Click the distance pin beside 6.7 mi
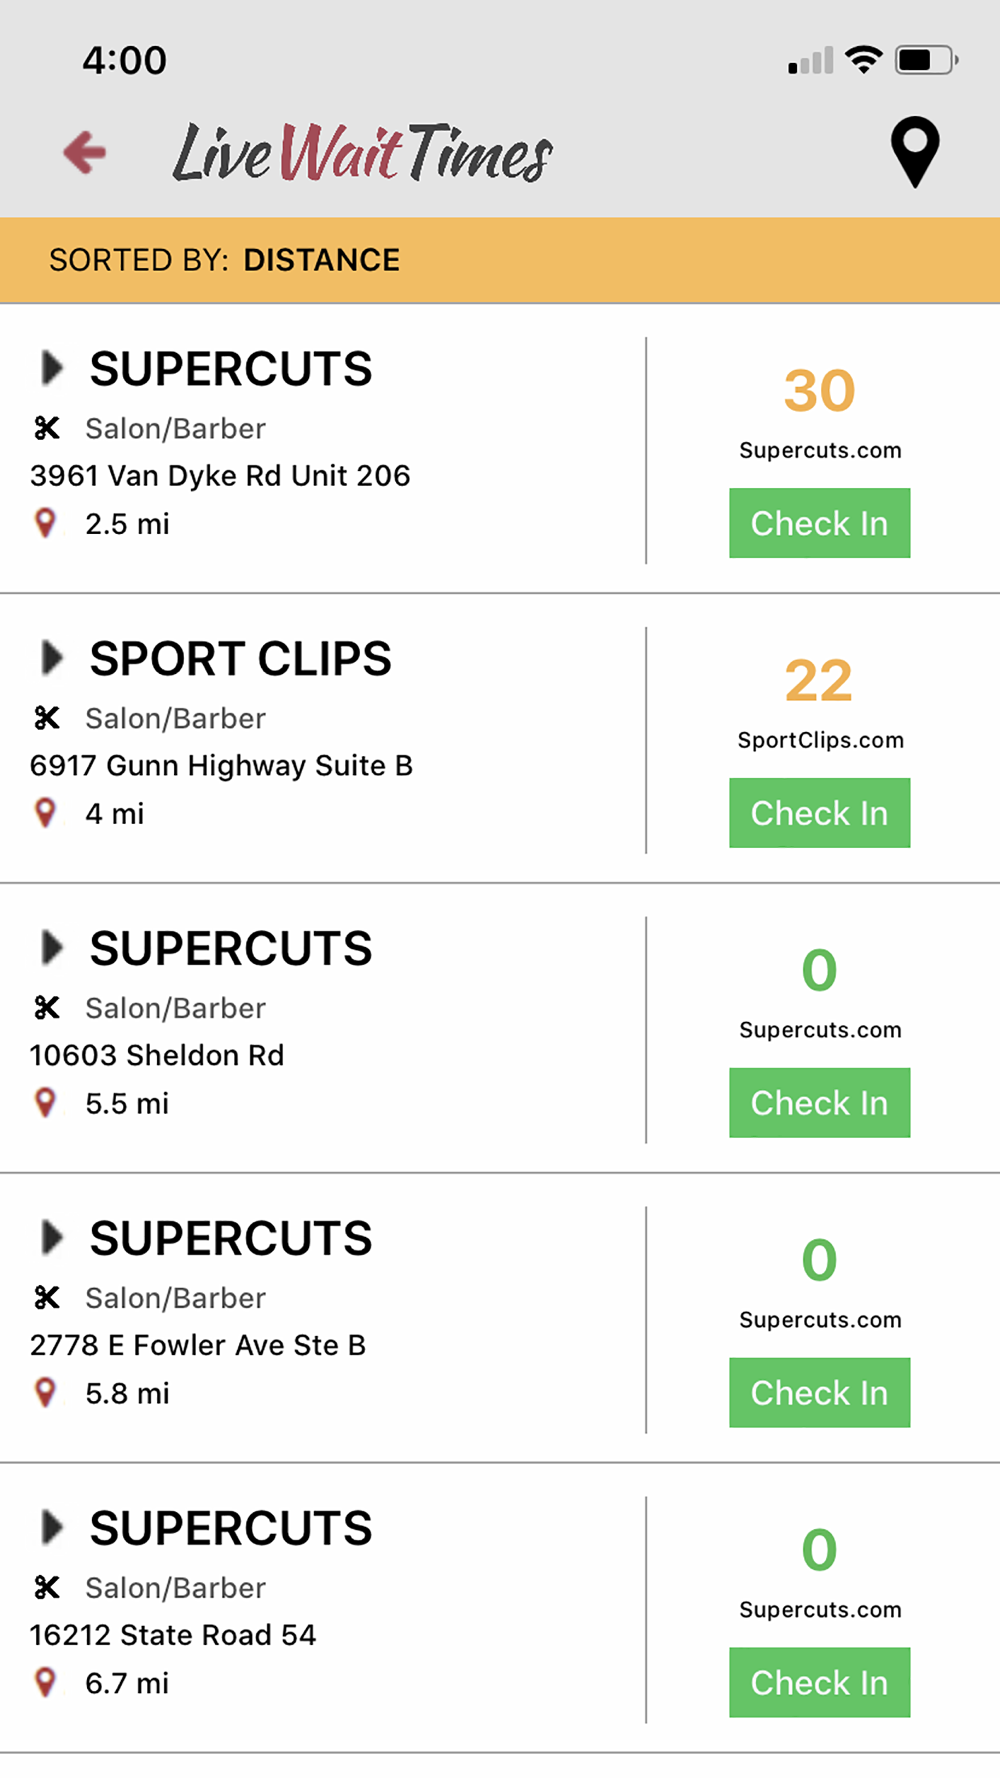The image size is (1000, 1778). [45, 1683]
